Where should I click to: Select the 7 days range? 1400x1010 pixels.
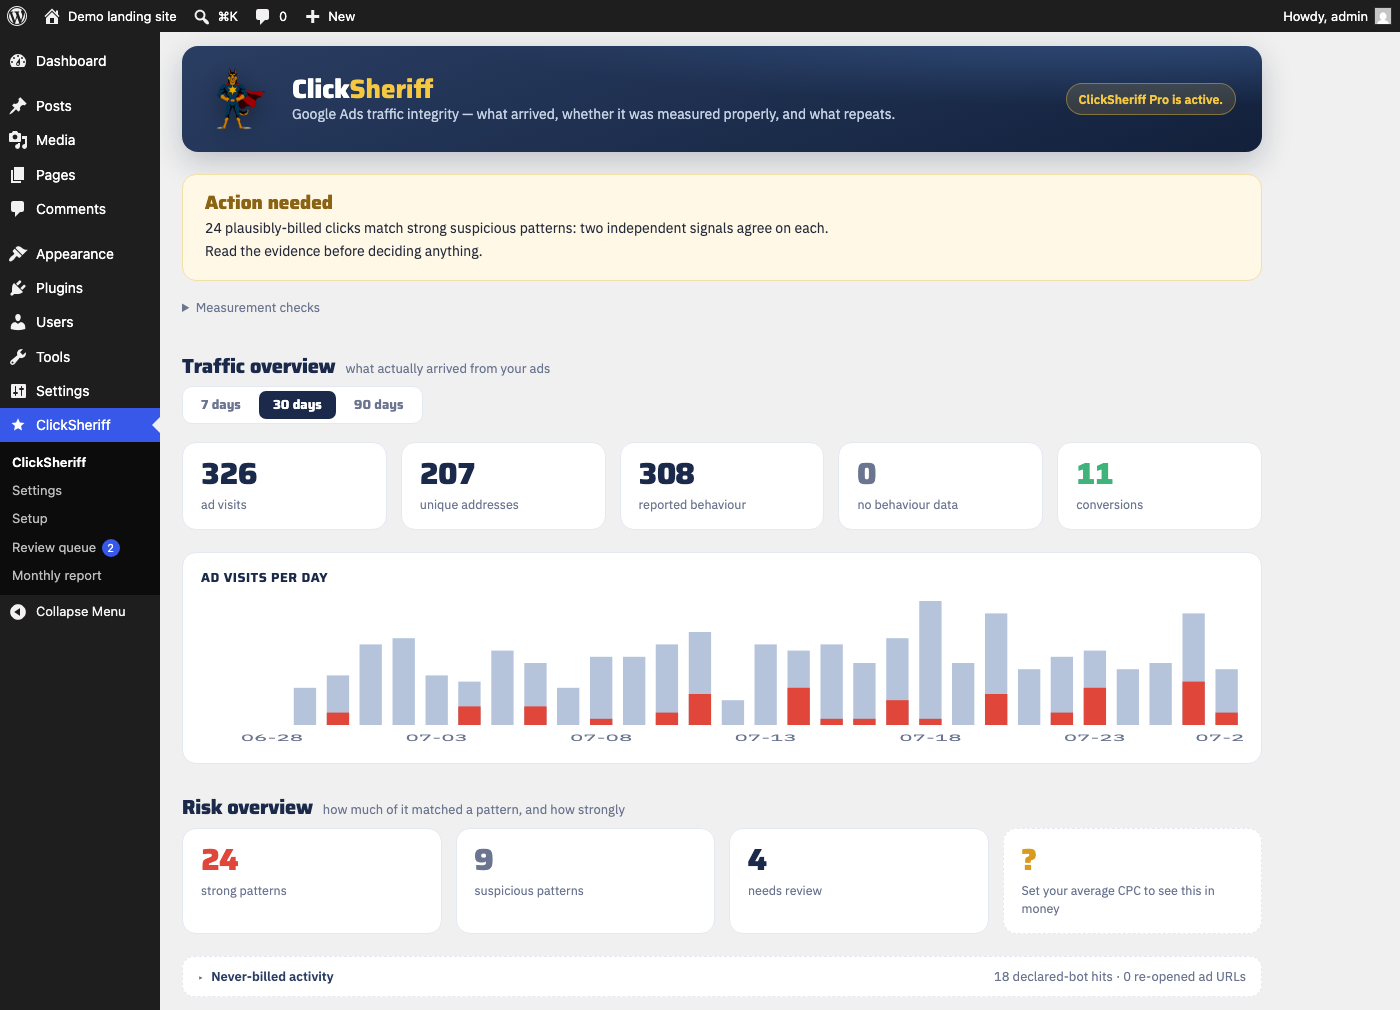coord(221,405)
